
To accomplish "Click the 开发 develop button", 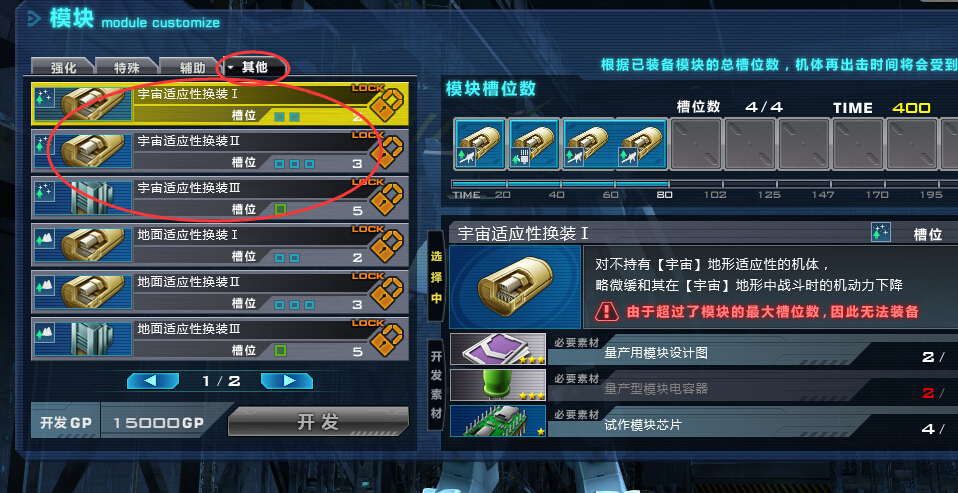I will [318, 422].
